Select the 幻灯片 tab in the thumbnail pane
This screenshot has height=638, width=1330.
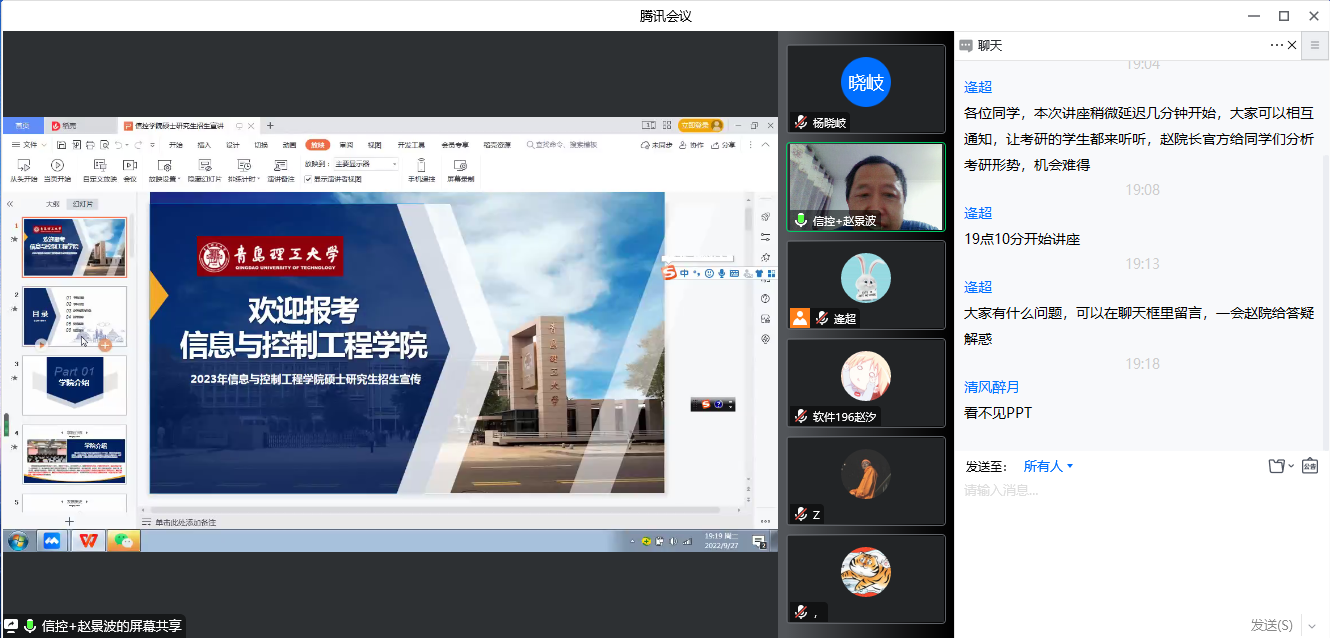83,204
